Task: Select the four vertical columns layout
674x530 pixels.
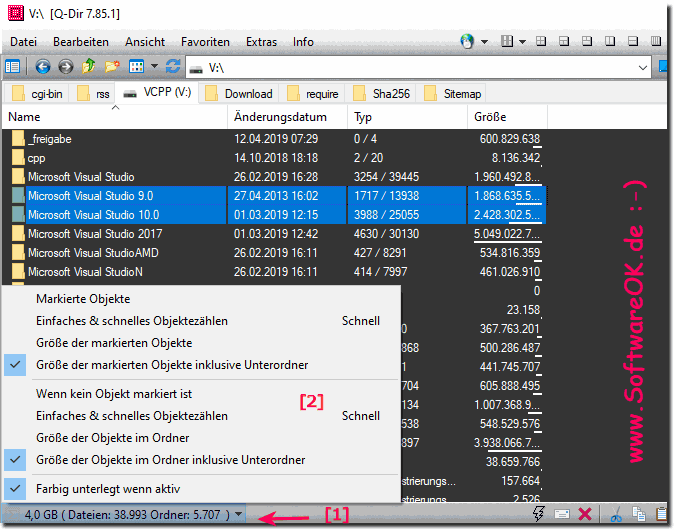Action: click(x=656, y=41)
